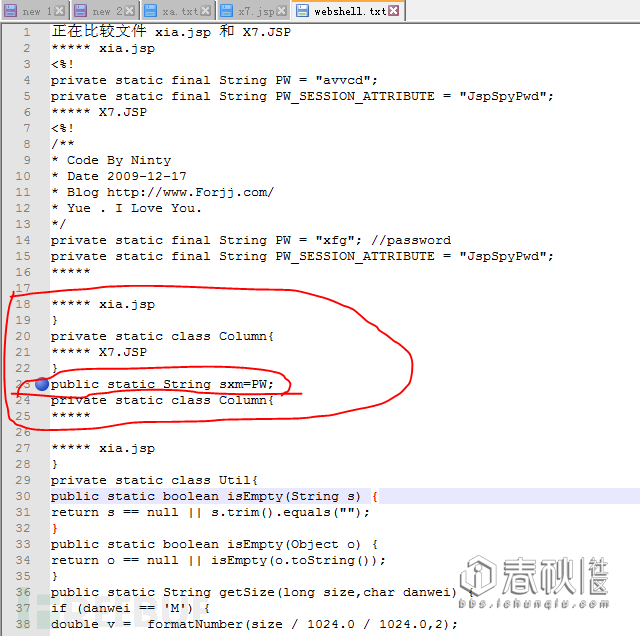This screenshot has width=640, height=636.
Task: Close the x7.jsp tab
Action: [281, 11]
